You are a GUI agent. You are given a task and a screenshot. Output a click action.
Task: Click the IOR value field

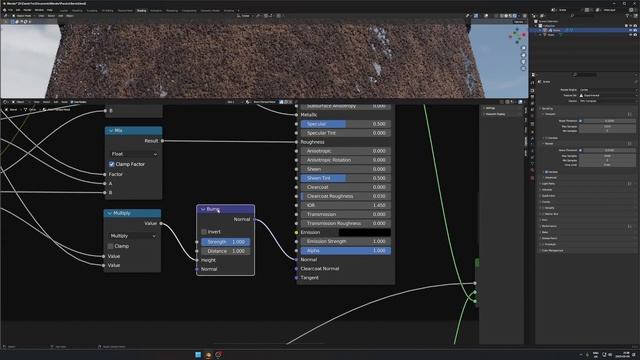[346, 205]
